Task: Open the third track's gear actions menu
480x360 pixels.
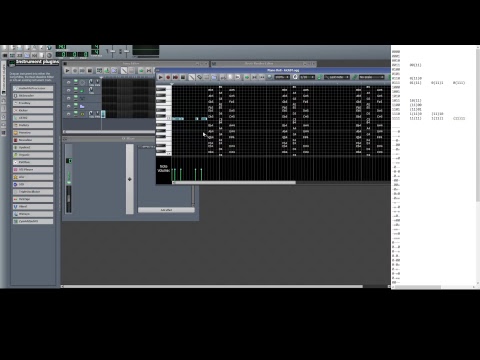Action: click(68, 98)
